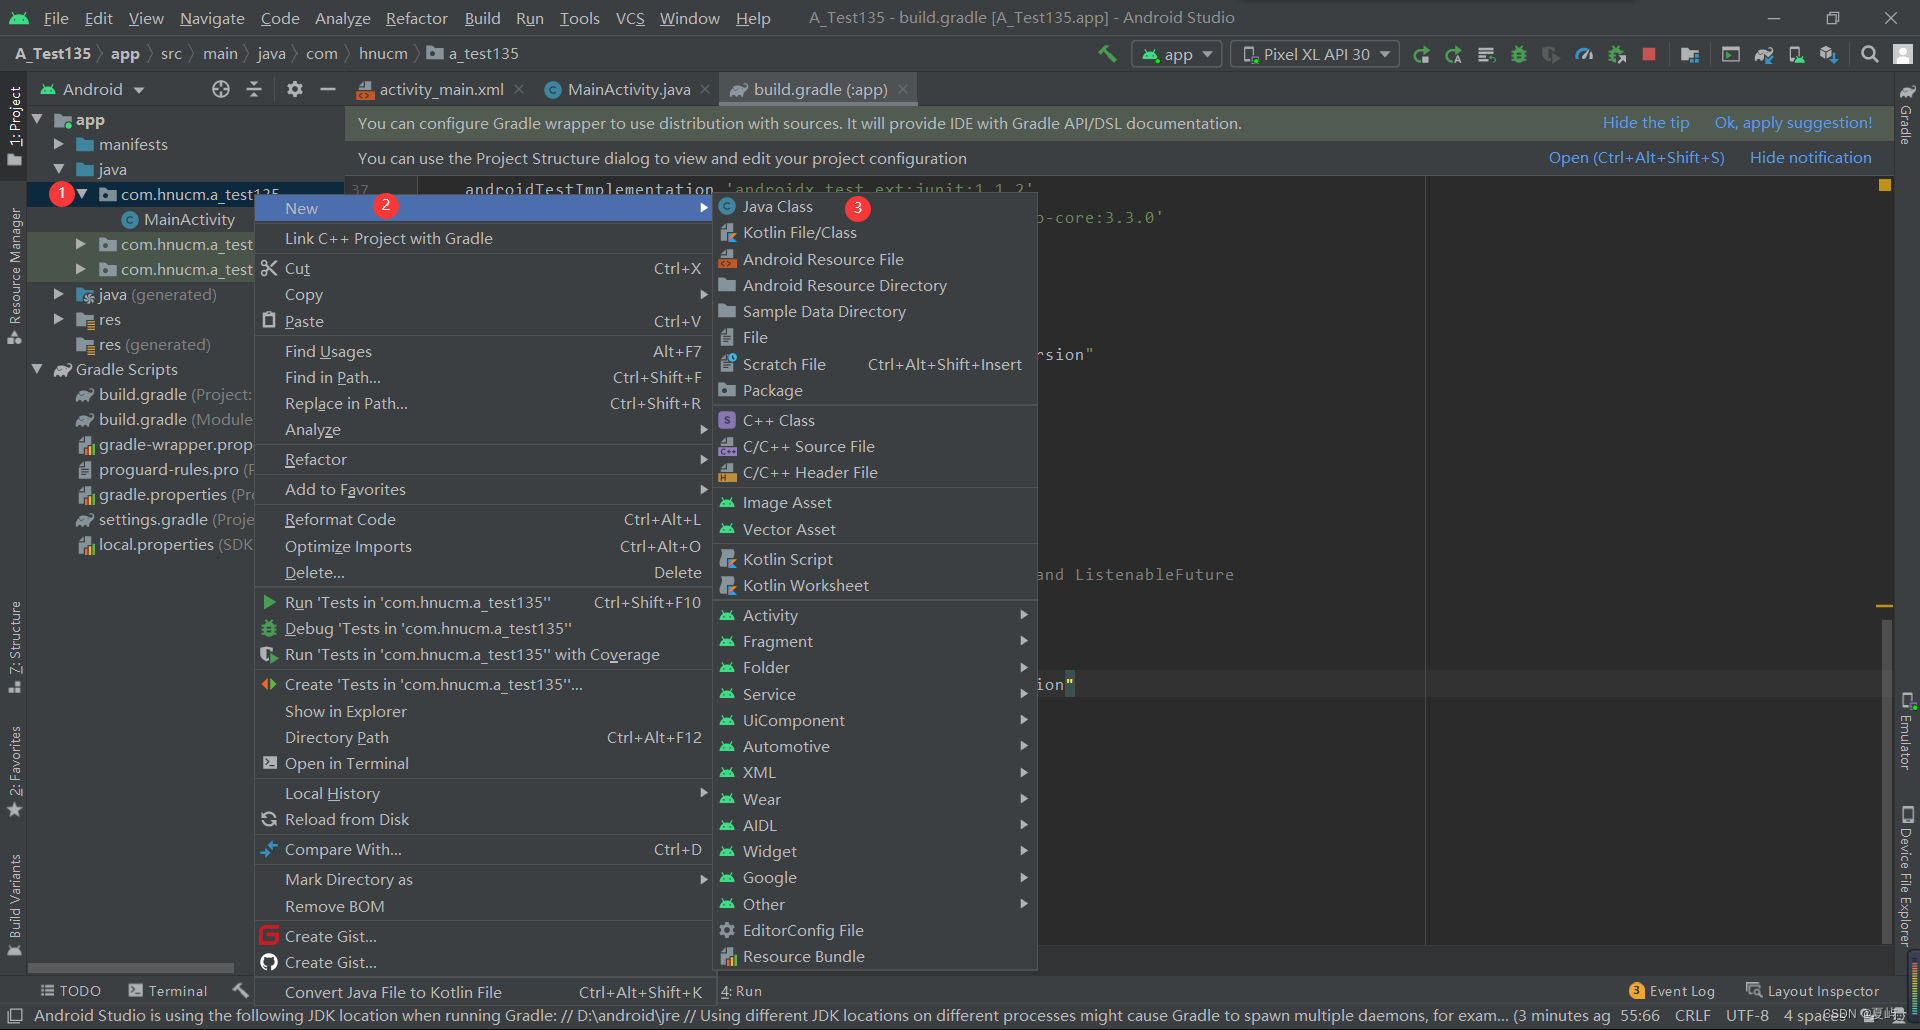Select Kotlin File/Class menu entry
The height and width of the screenshot is (1030, 1920).
coord(875,232)
